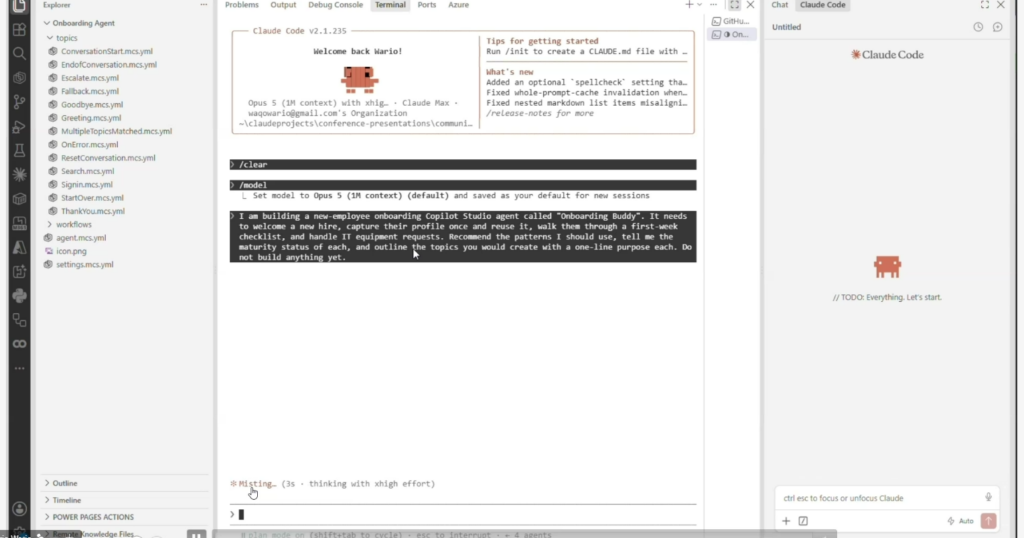Viewport: 1024px width, 538px height.
Task: Switch to the Azure panel tab
Action: coord(458,5)
